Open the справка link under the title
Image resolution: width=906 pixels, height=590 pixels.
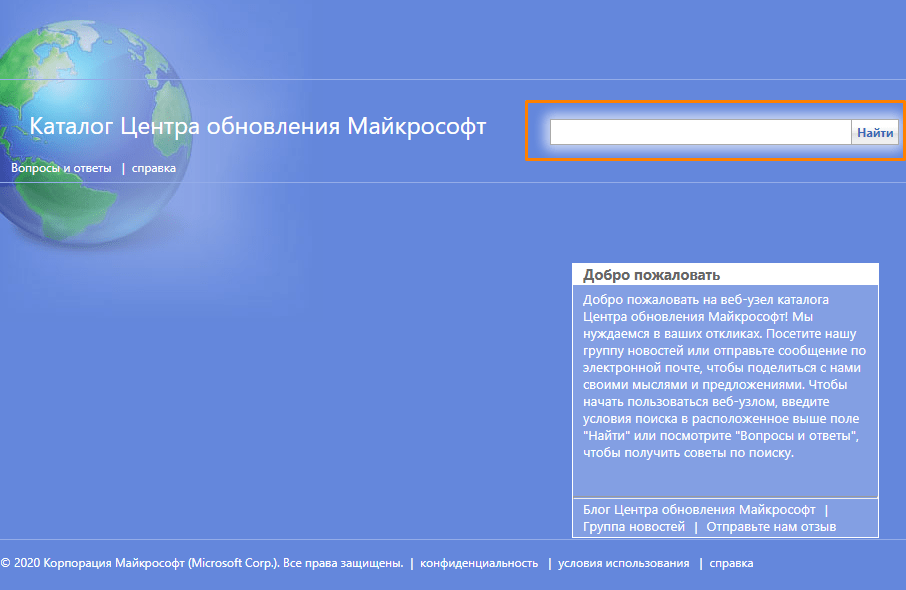[154, 168]
